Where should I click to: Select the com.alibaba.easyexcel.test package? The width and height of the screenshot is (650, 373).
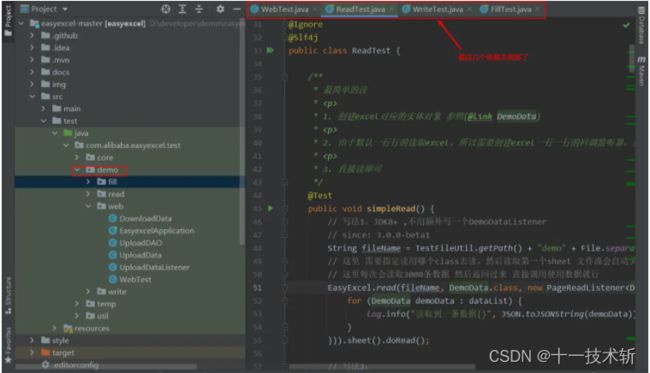pos(133,145)
